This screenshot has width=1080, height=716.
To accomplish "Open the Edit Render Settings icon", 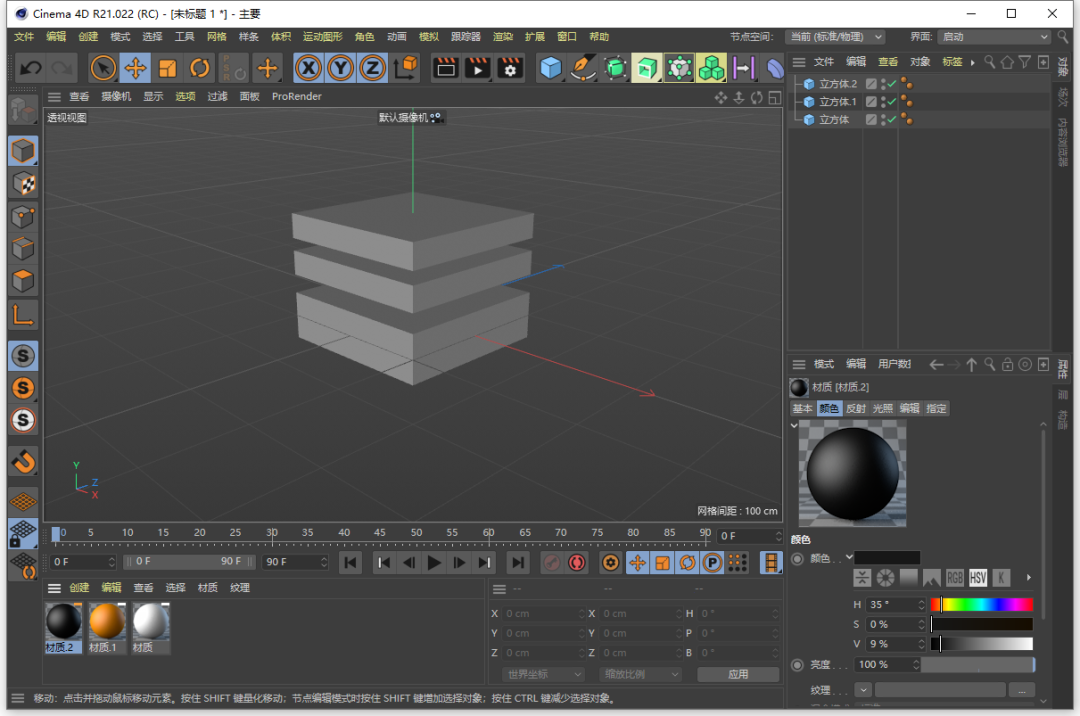I will coord(510,68).
